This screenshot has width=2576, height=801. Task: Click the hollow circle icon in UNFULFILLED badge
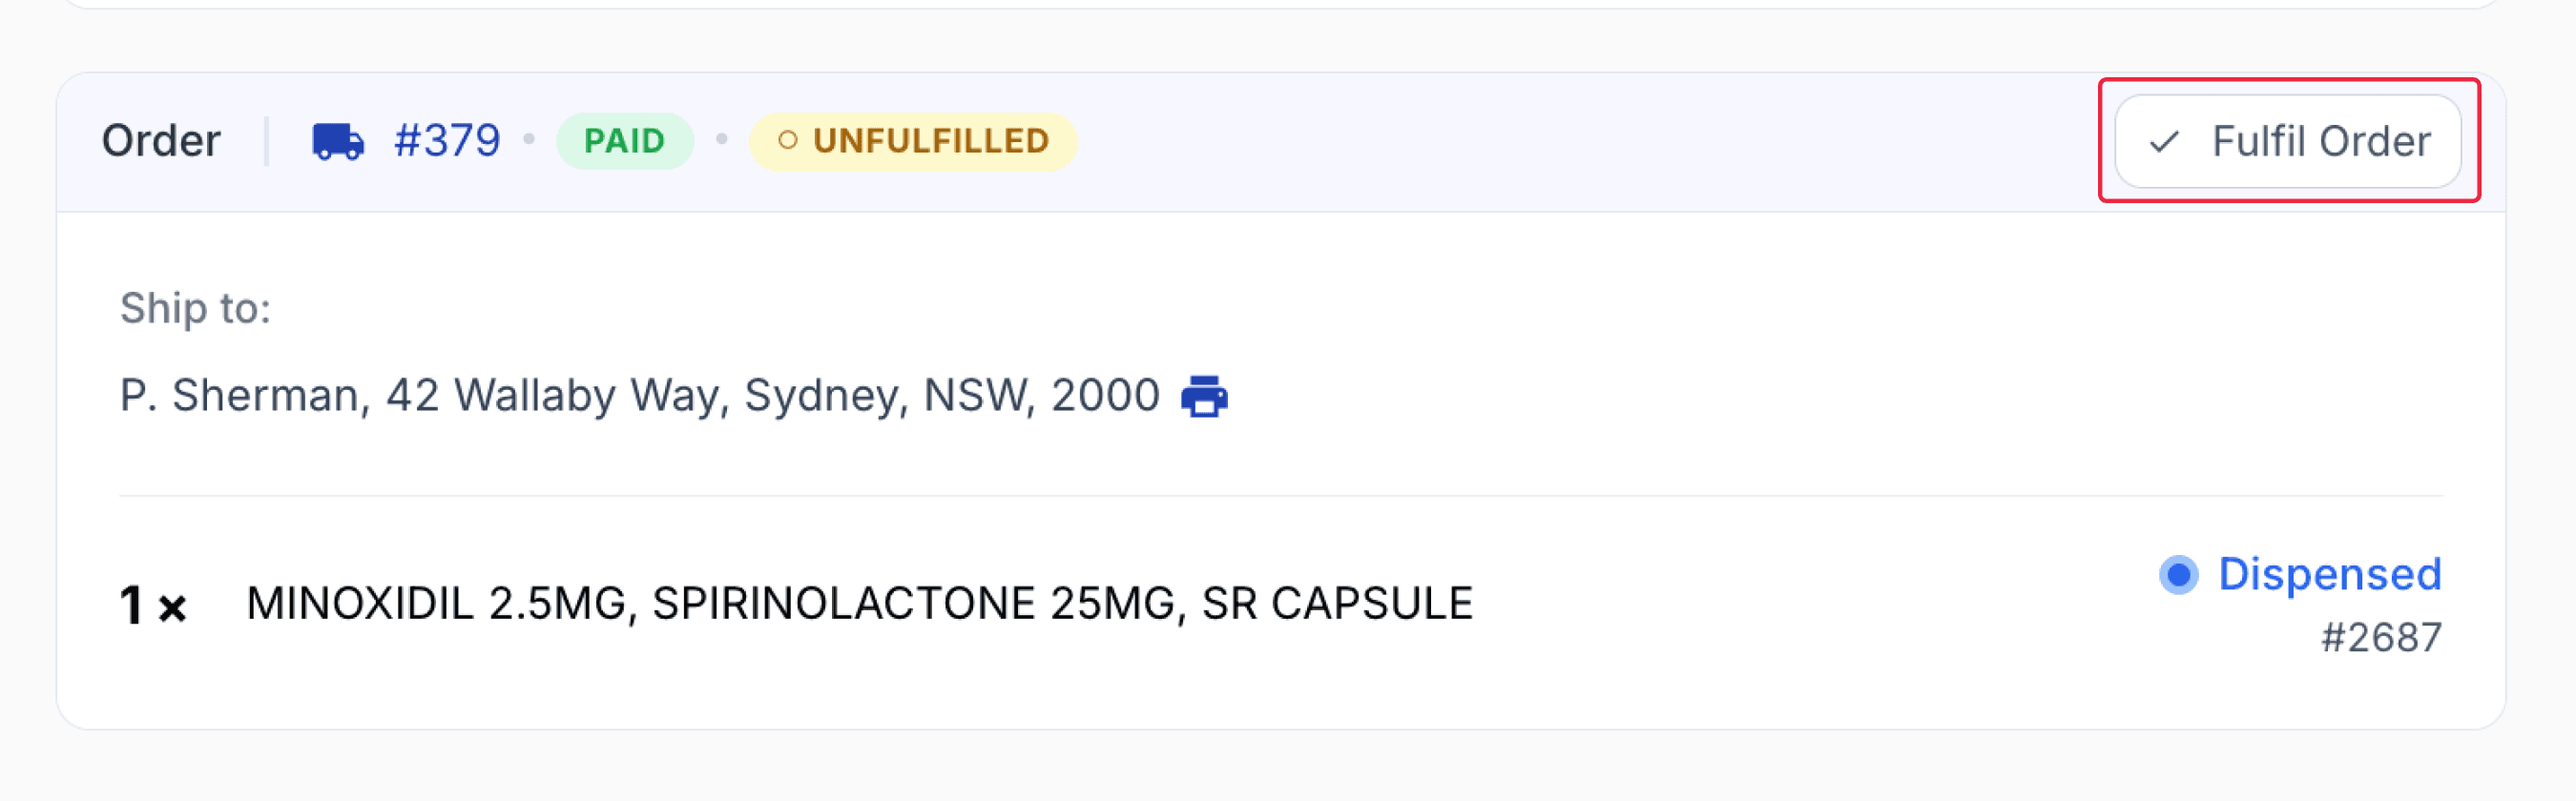coord(788,141)
